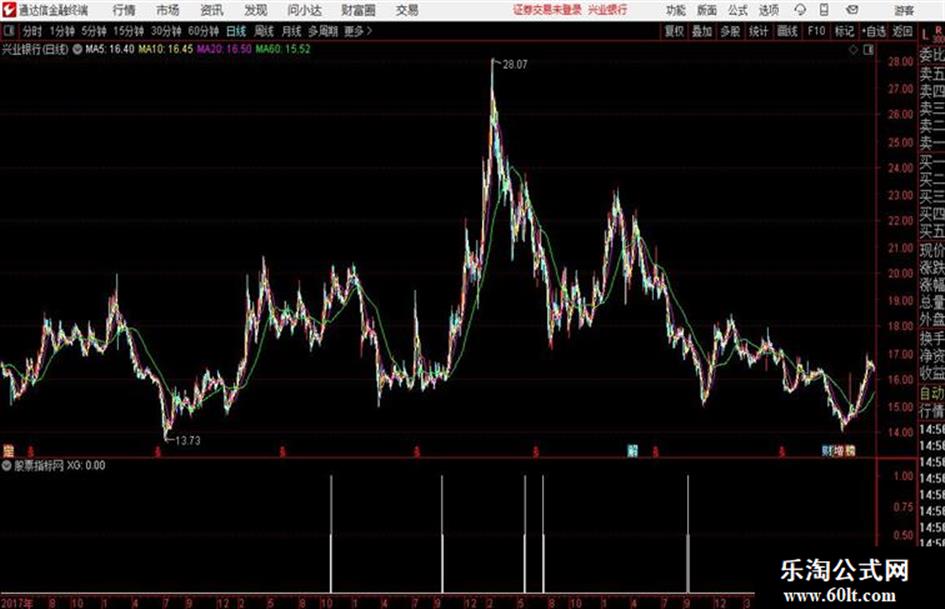Open the 选项 menu
The width and height of the screenshot is (945, 609).
[768, 10]
